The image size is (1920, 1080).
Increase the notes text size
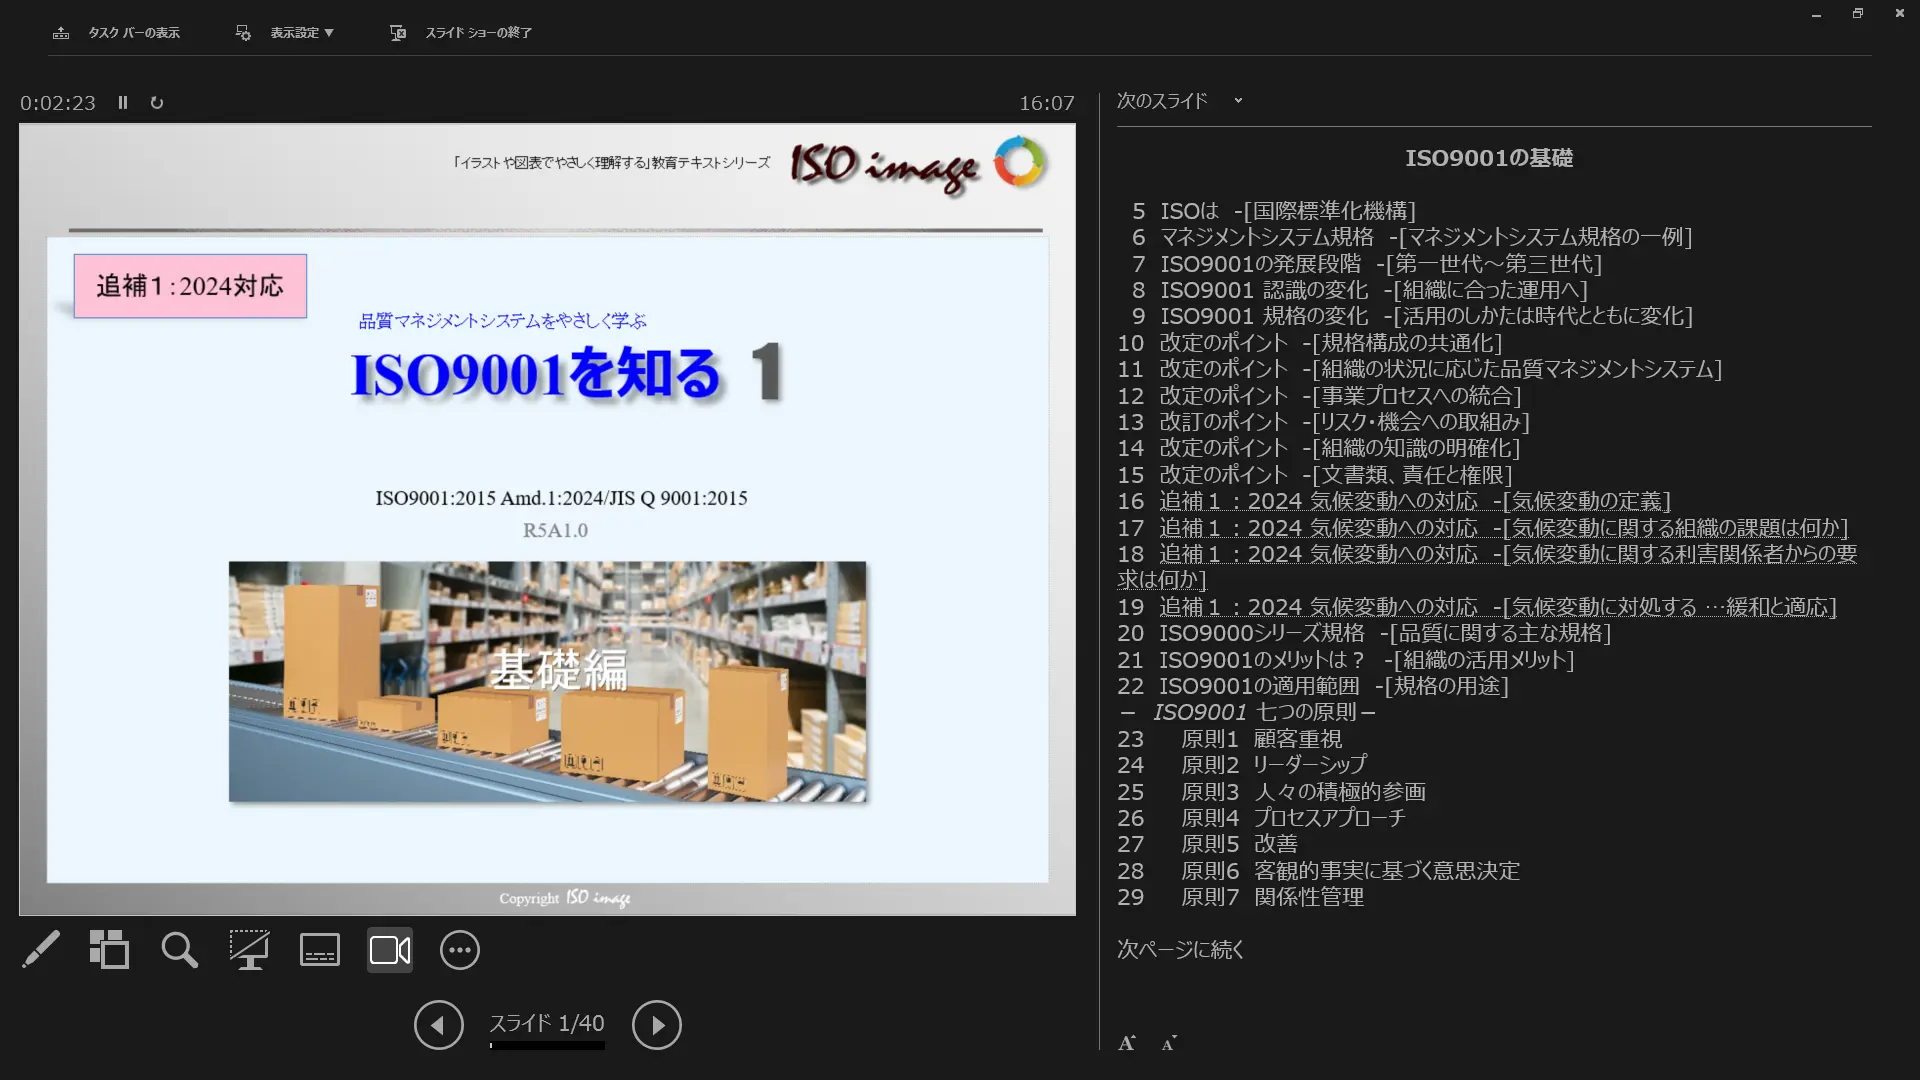[1127, 1043]
